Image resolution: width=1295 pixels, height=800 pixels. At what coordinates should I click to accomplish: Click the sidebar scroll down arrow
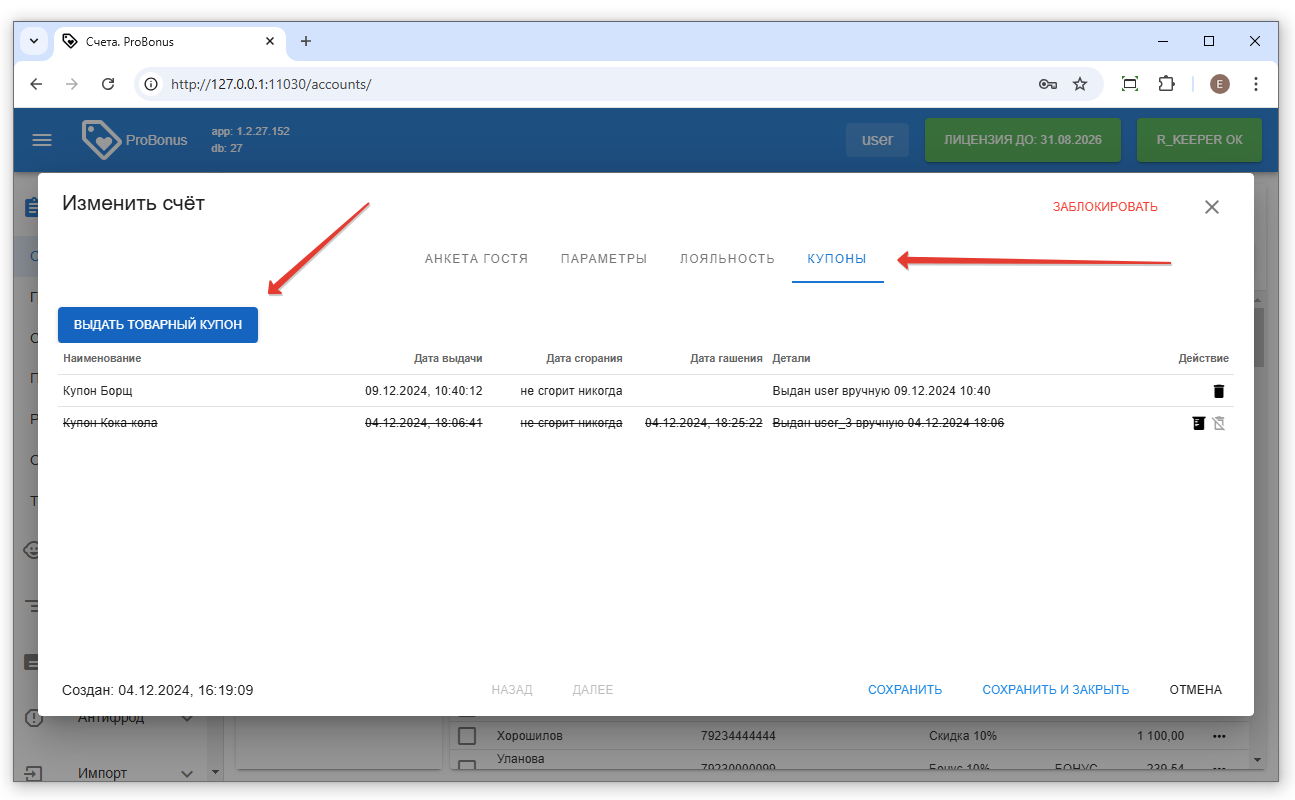click(214, 773)
